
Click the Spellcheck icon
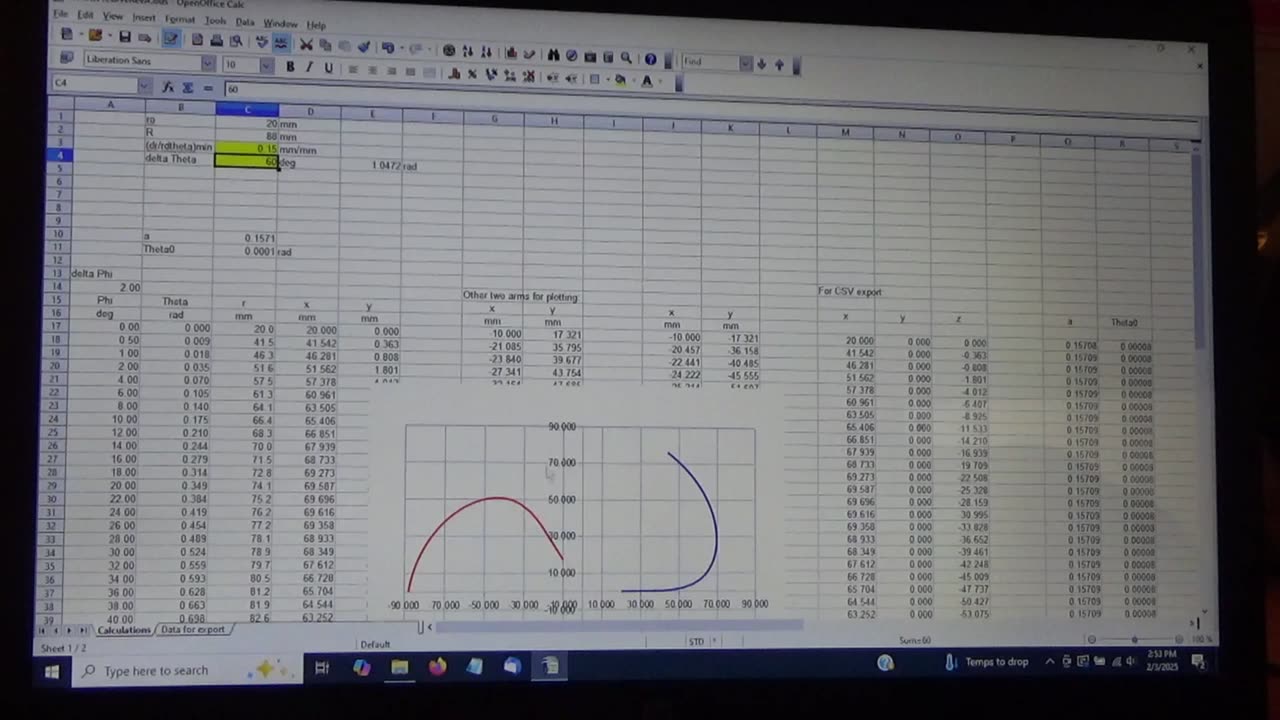[262, 42]
